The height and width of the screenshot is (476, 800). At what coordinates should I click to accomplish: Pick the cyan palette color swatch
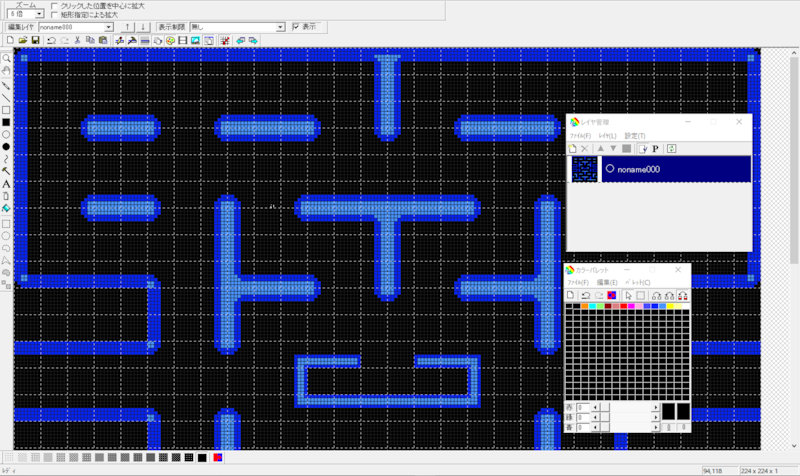(592, 306)
